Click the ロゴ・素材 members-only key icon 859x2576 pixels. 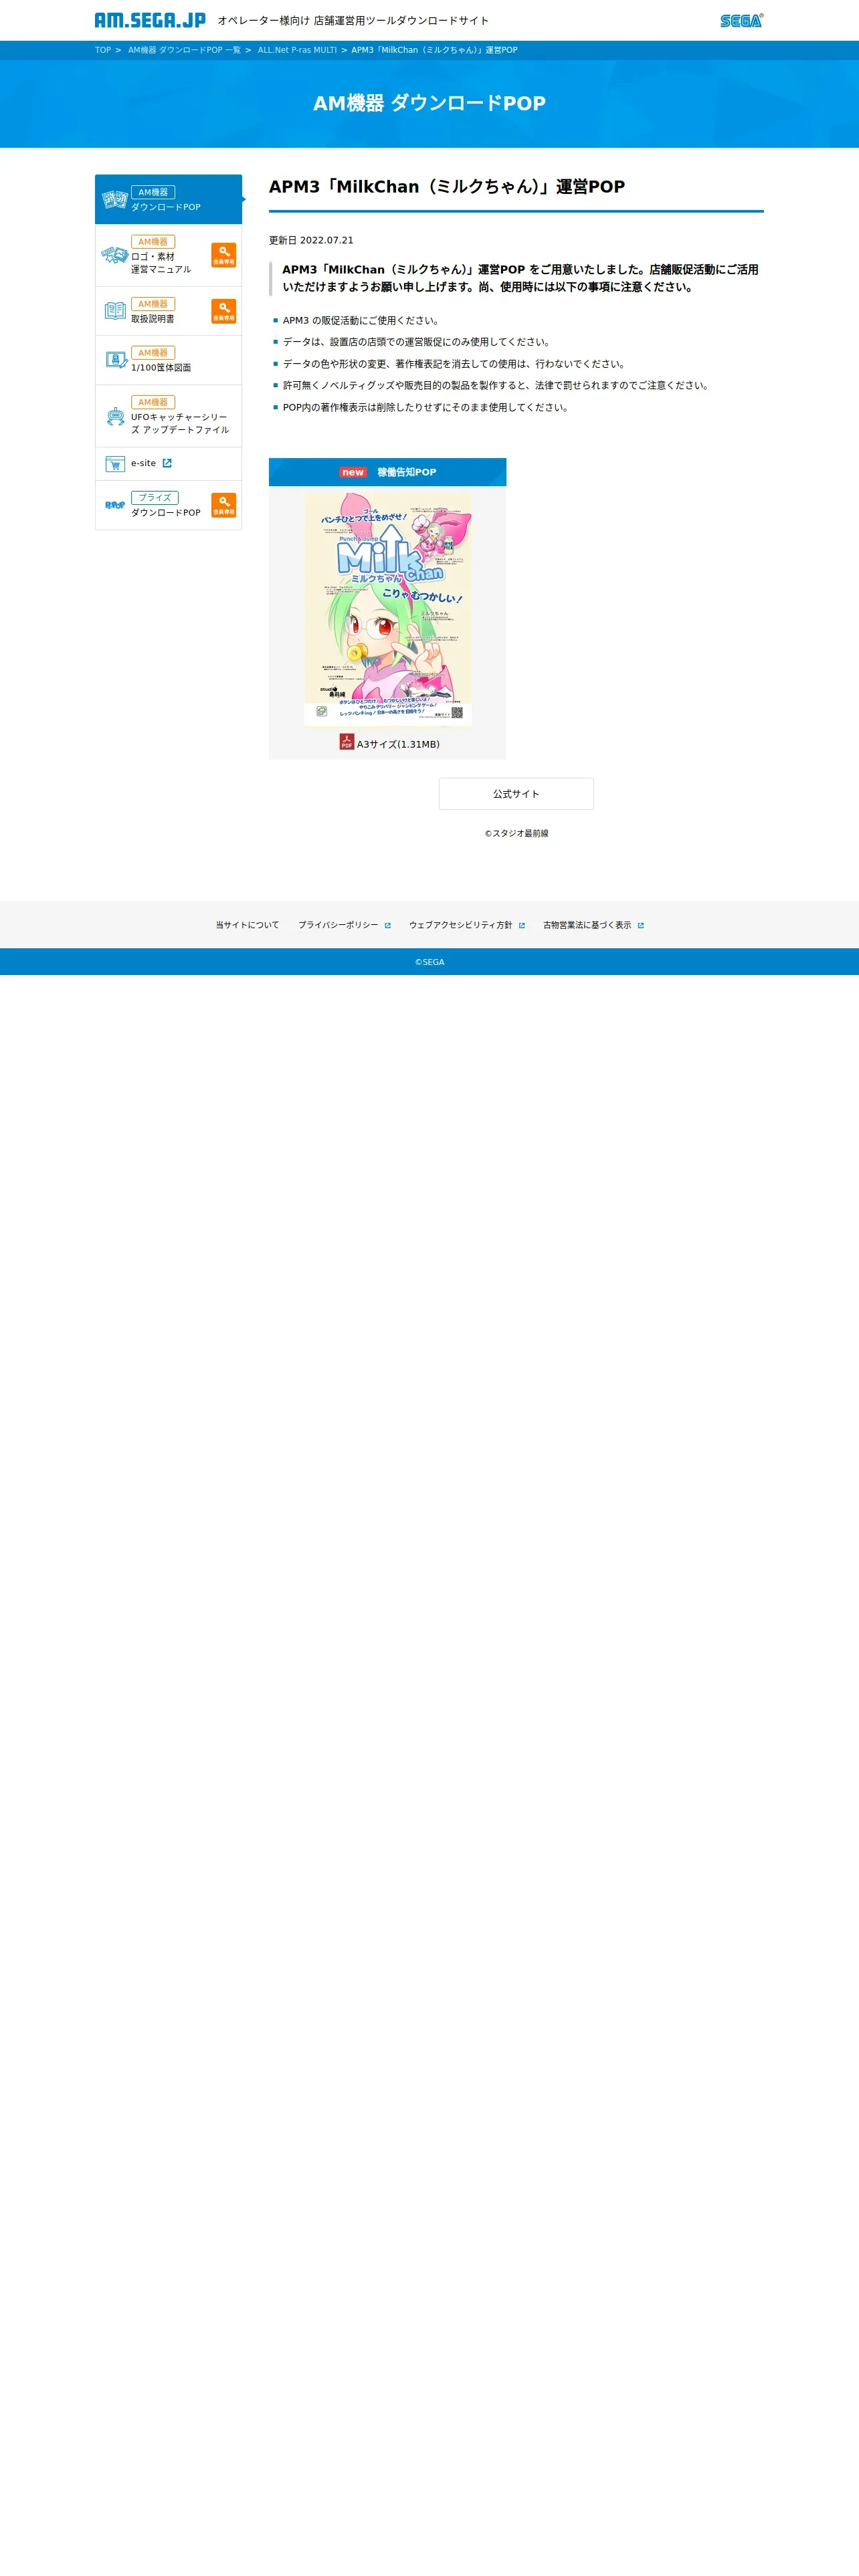pos(224,255)
